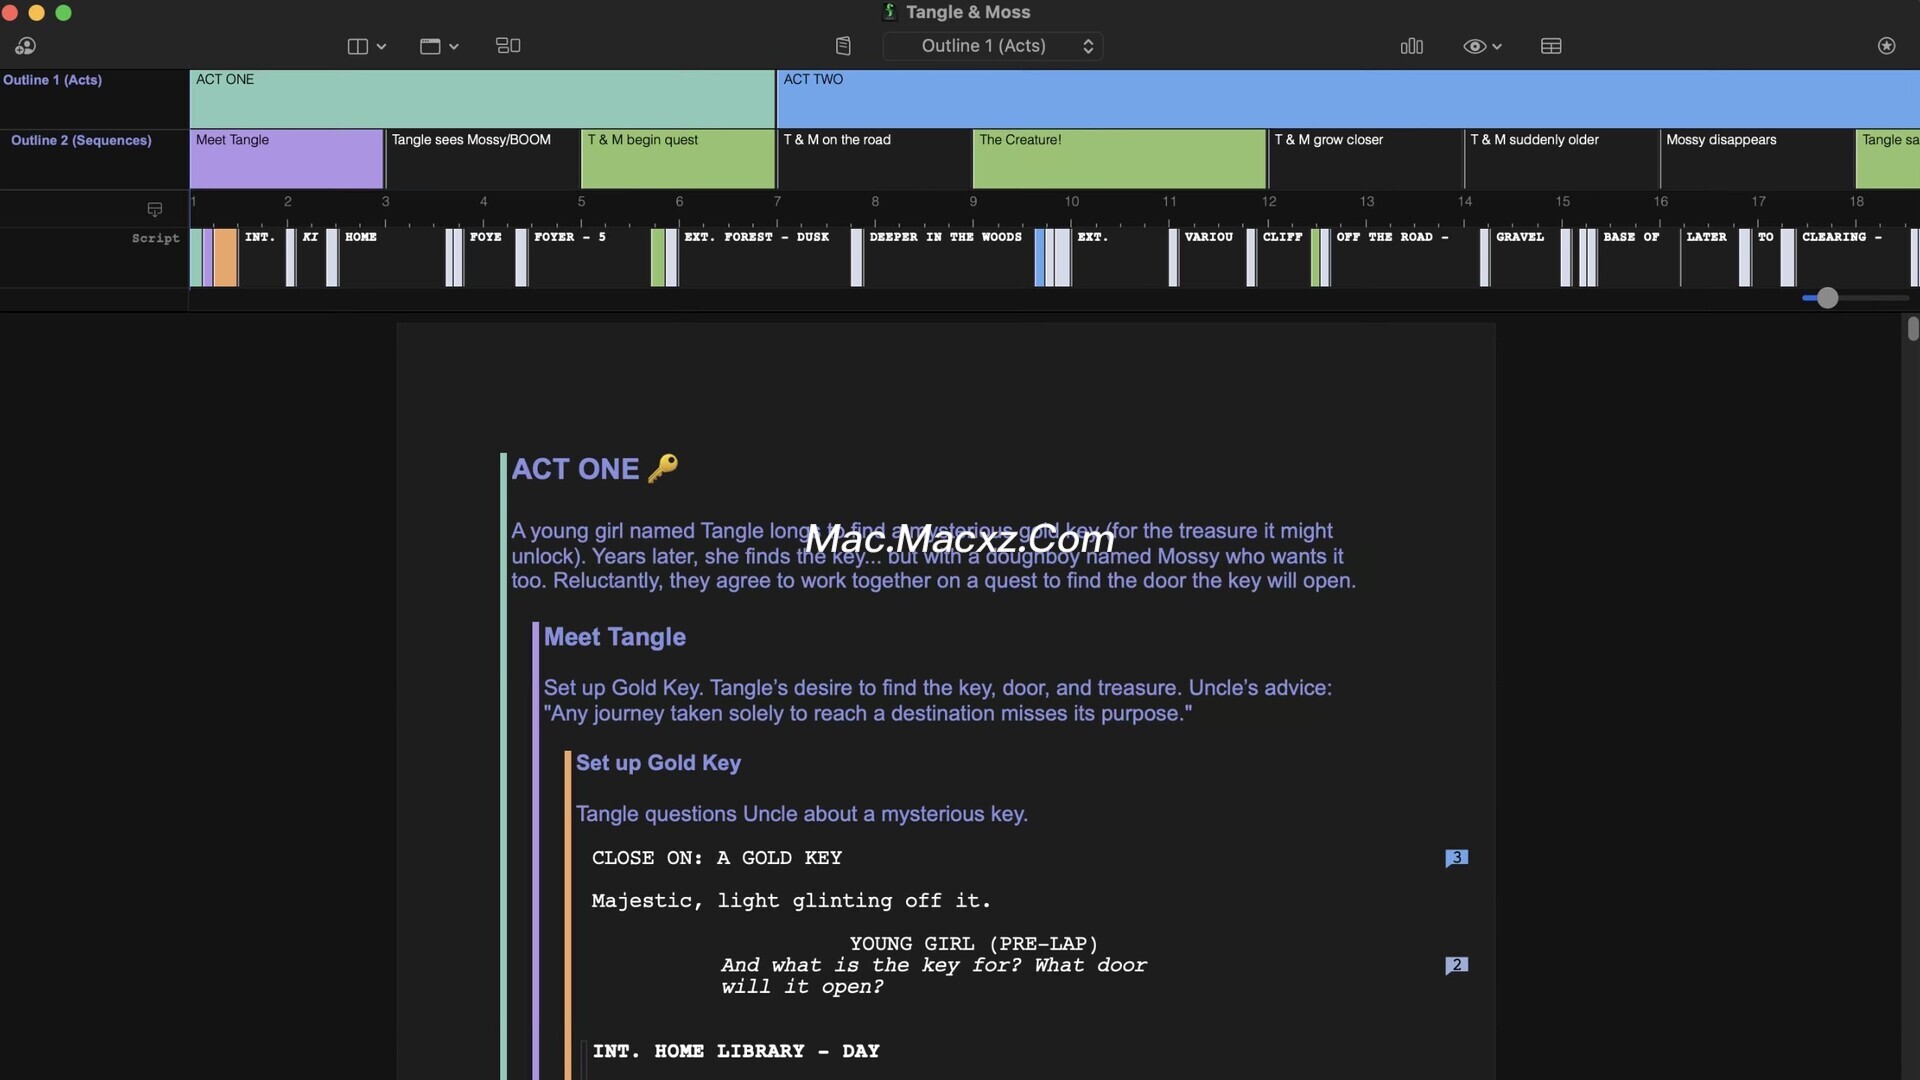
Task: Open note badge 2 beside YOUNG GIRL dialogue
Action: coord(1456,965)
